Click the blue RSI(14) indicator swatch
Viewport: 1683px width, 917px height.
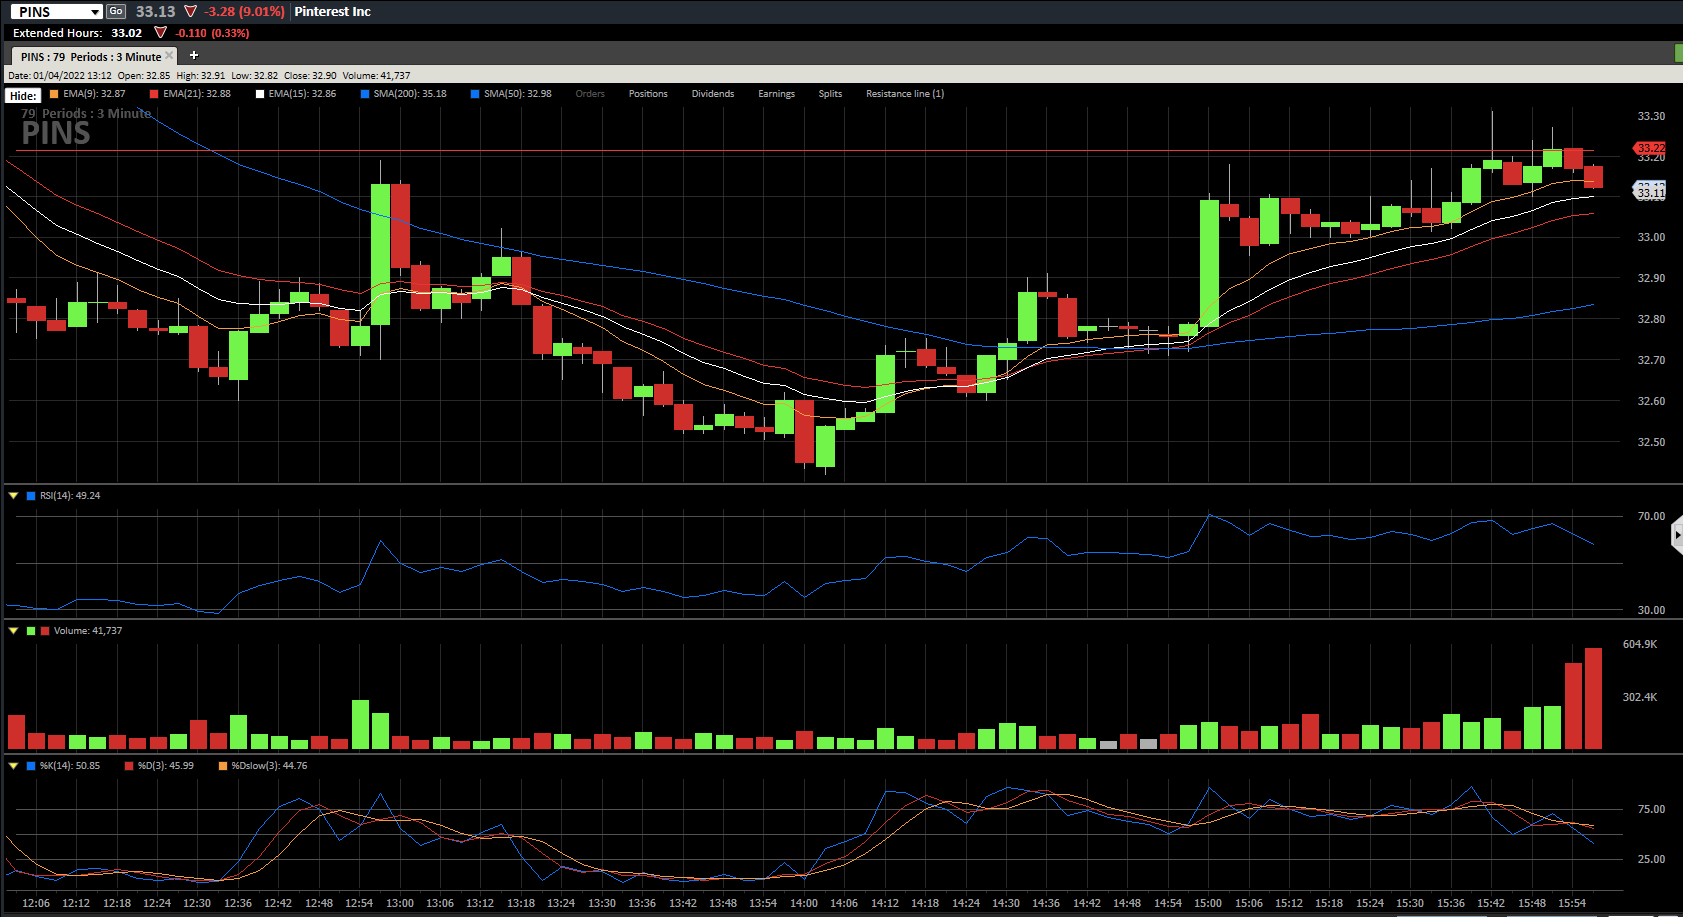tap(31, 496)
